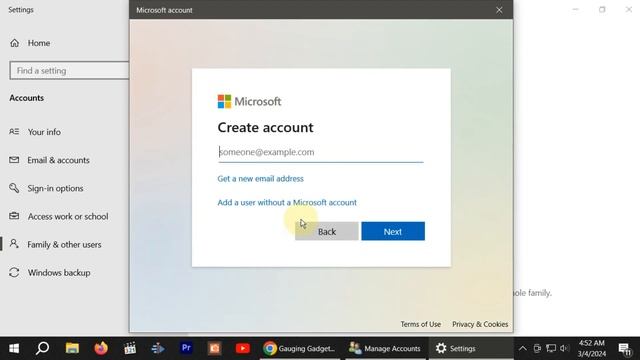The image size is (640, 360).
Task: Open the Windows Start menu
Action: click(x=14, y=348)
